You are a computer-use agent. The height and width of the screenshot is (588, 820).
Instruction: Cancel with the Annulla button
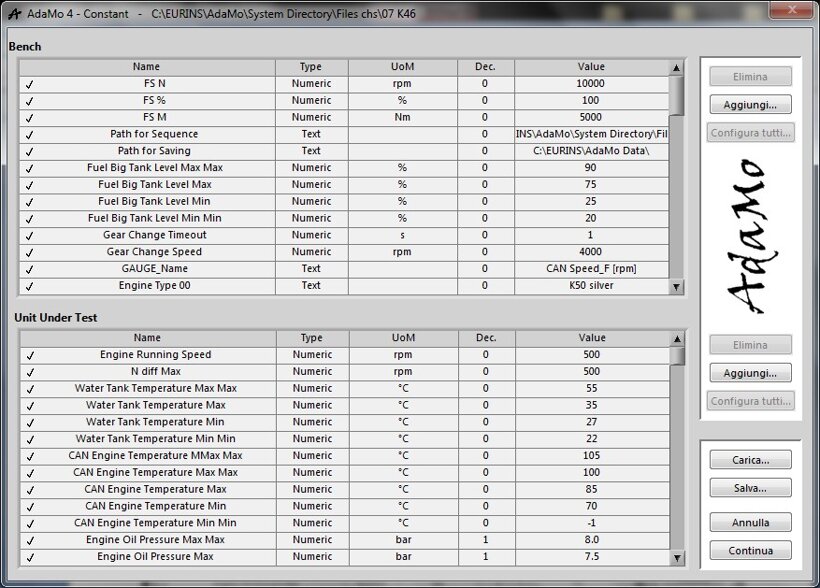tap(750, 522)
